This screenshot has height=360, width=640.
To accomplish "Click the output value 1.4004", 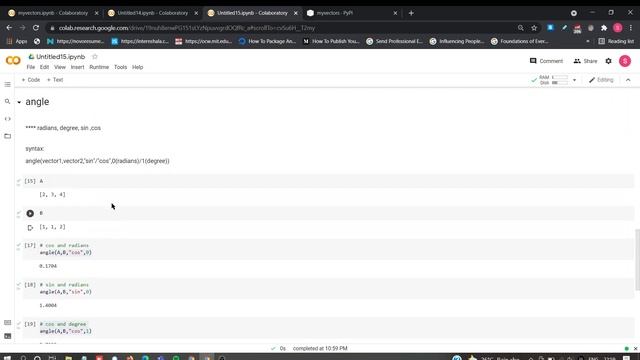I will (x=48, y=305).
